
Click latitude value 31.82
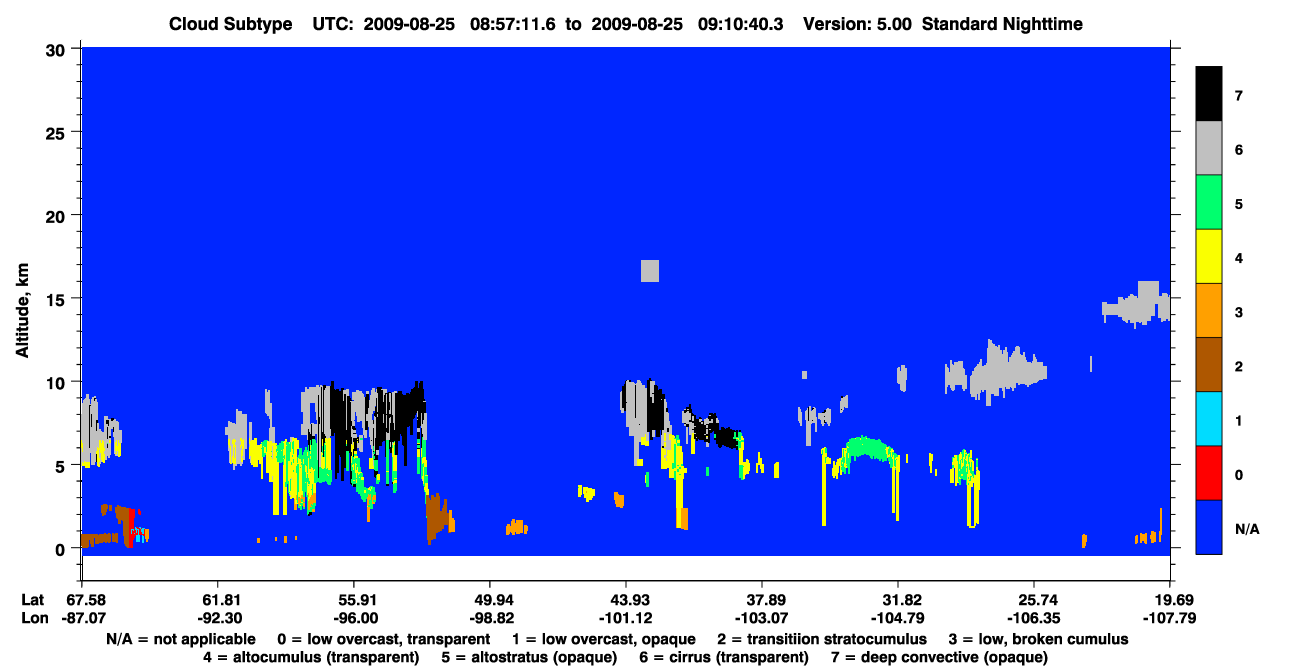(x=898, y=600)
